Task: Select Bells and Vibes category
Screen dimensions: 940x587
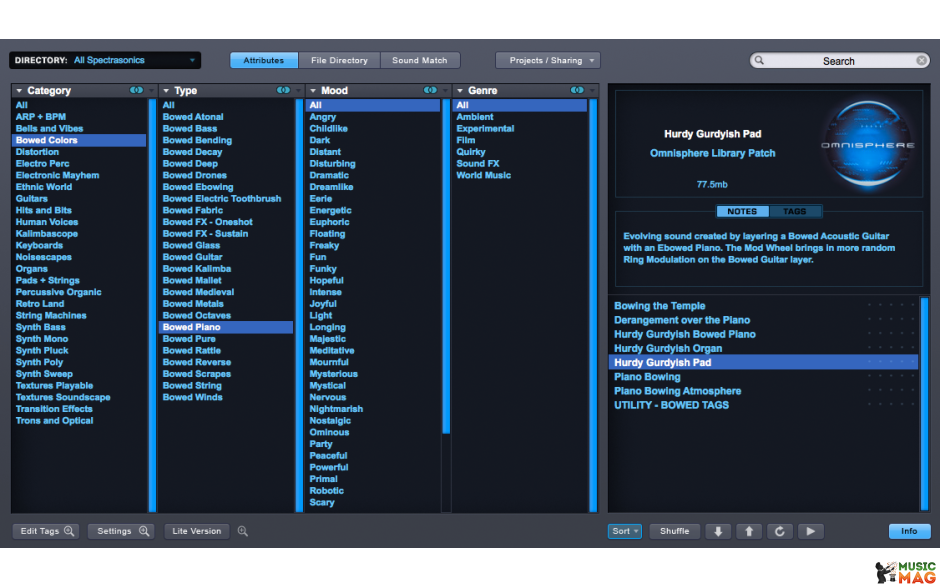Action: [x=49, y=128]
